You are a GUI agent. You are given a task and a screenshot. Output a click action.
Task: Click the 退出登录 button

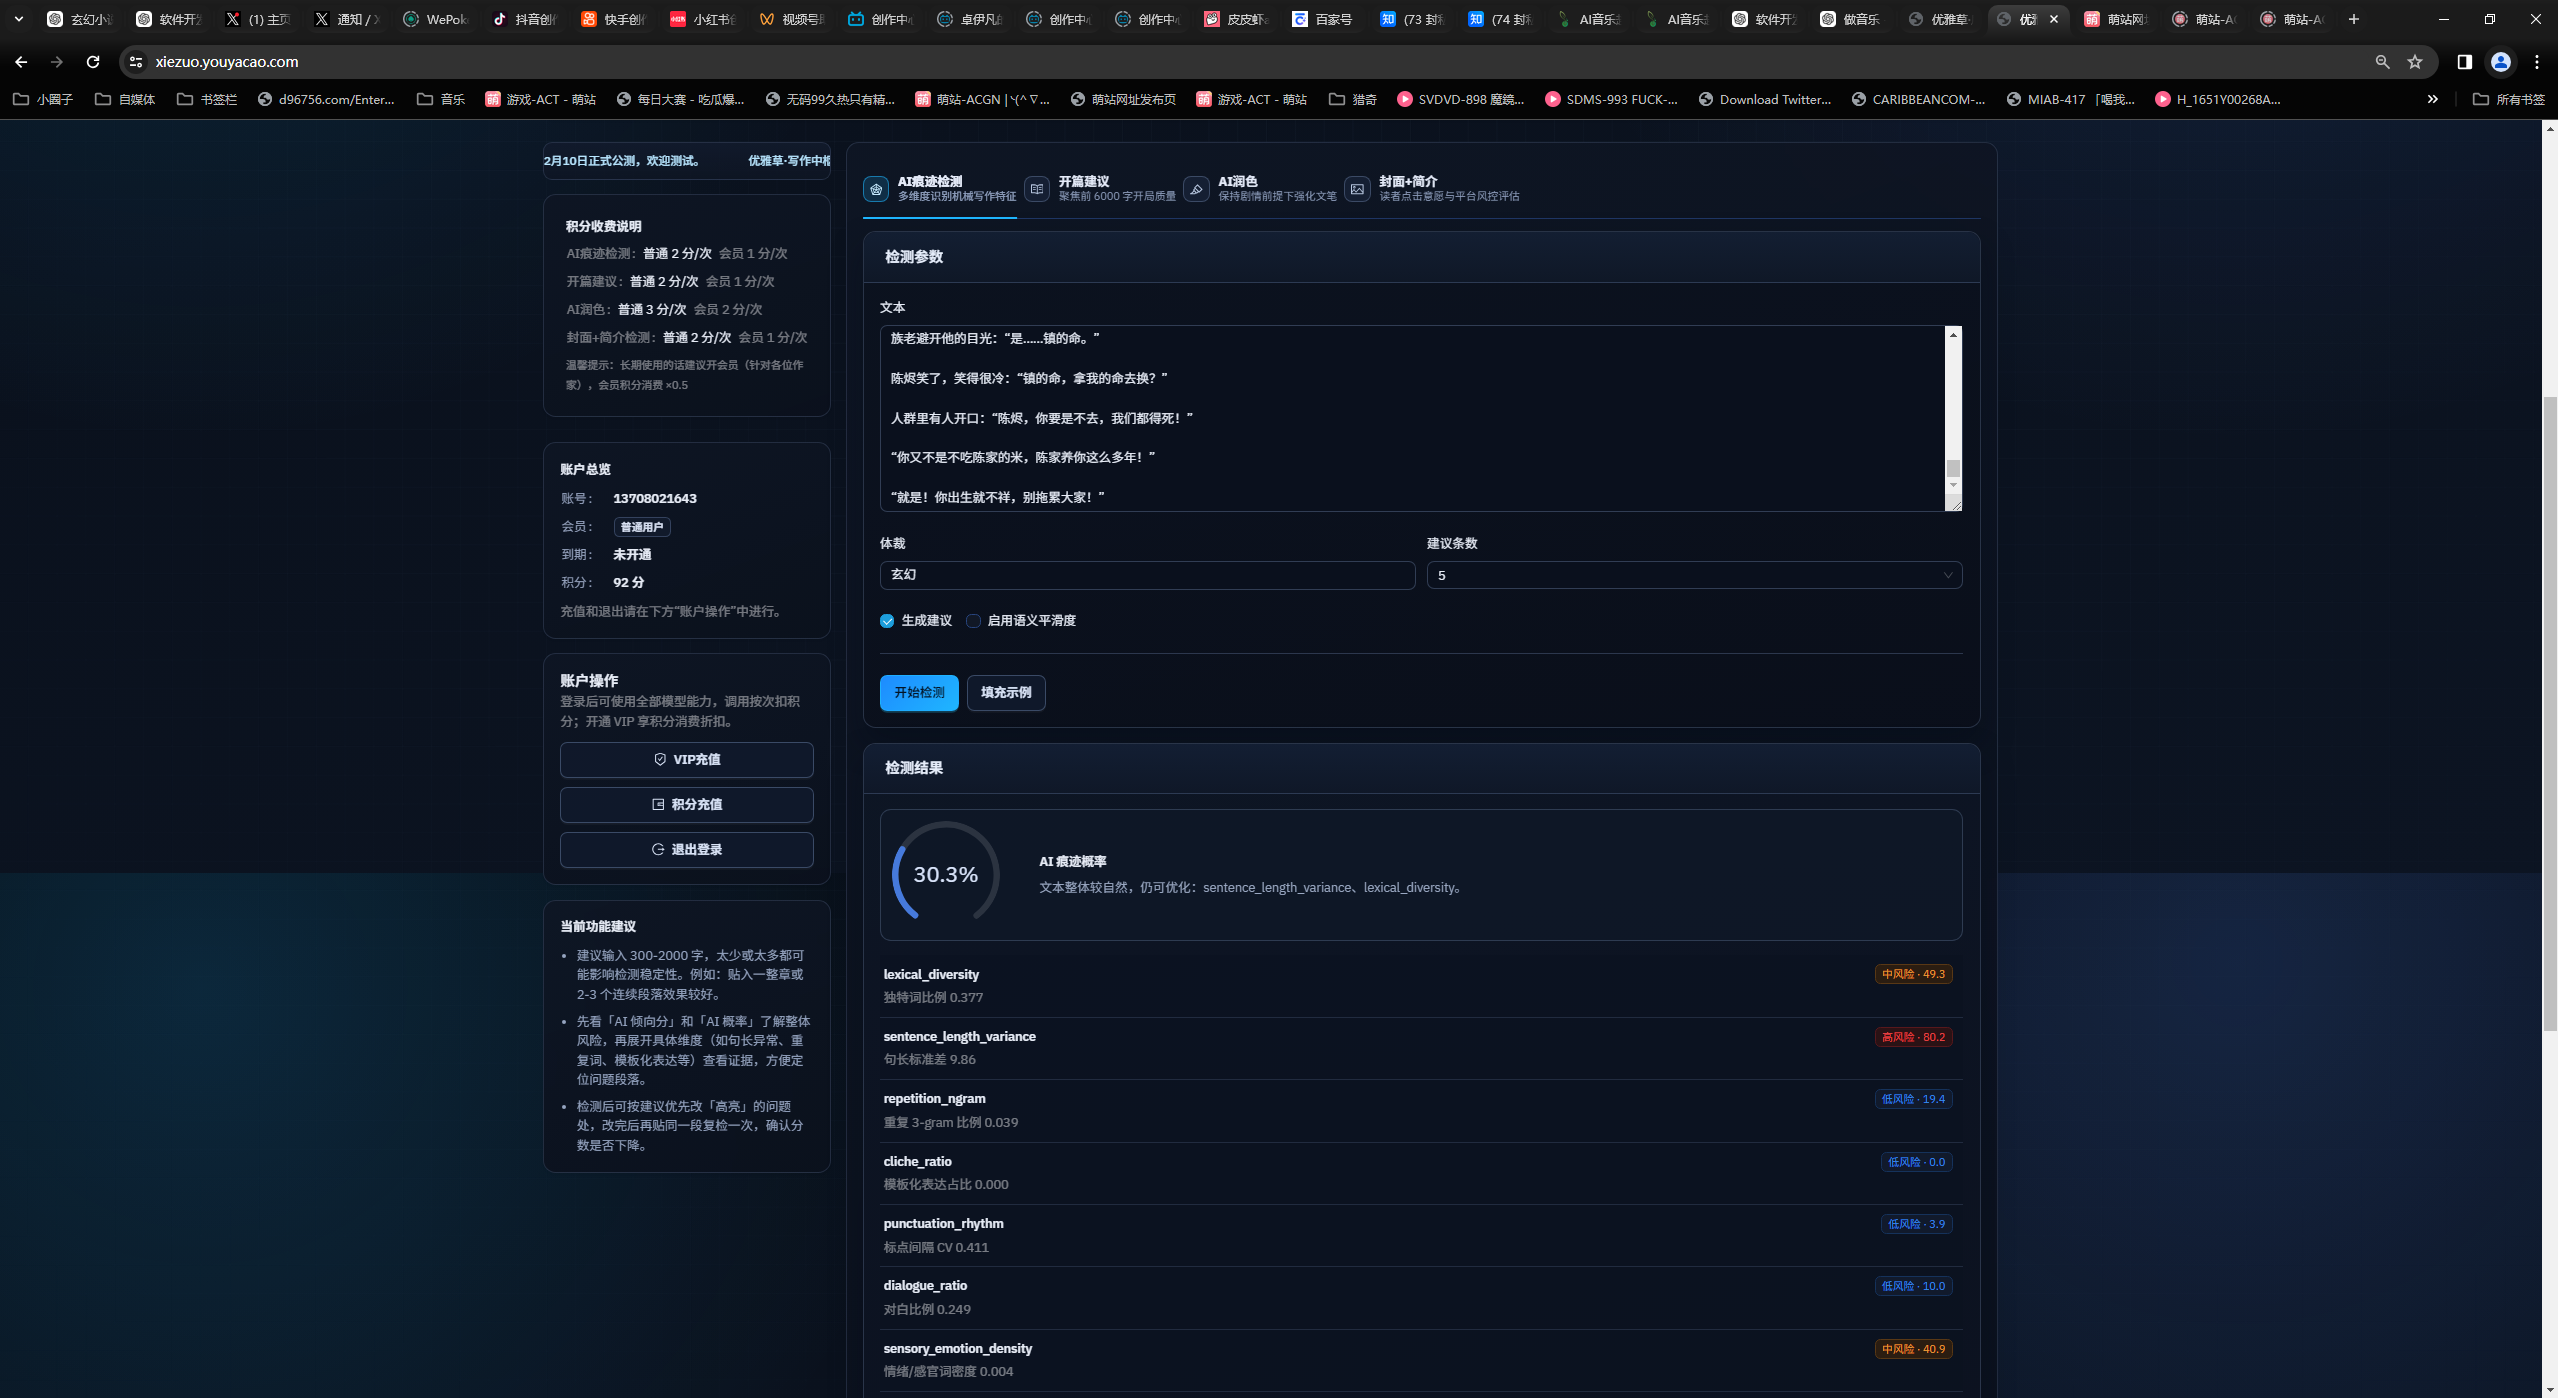pyautogui.click(x=686, y=849)
